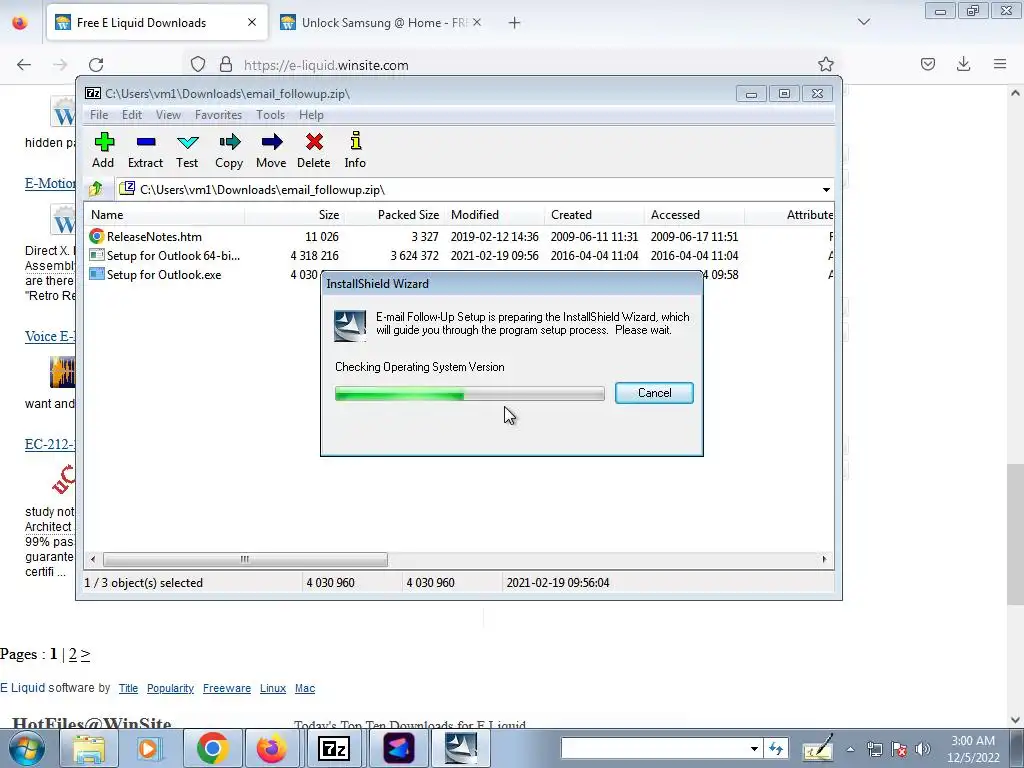Screen dimensions: 1024x768
Task: Go to page 2 link
Action: [x=72, y=654]
